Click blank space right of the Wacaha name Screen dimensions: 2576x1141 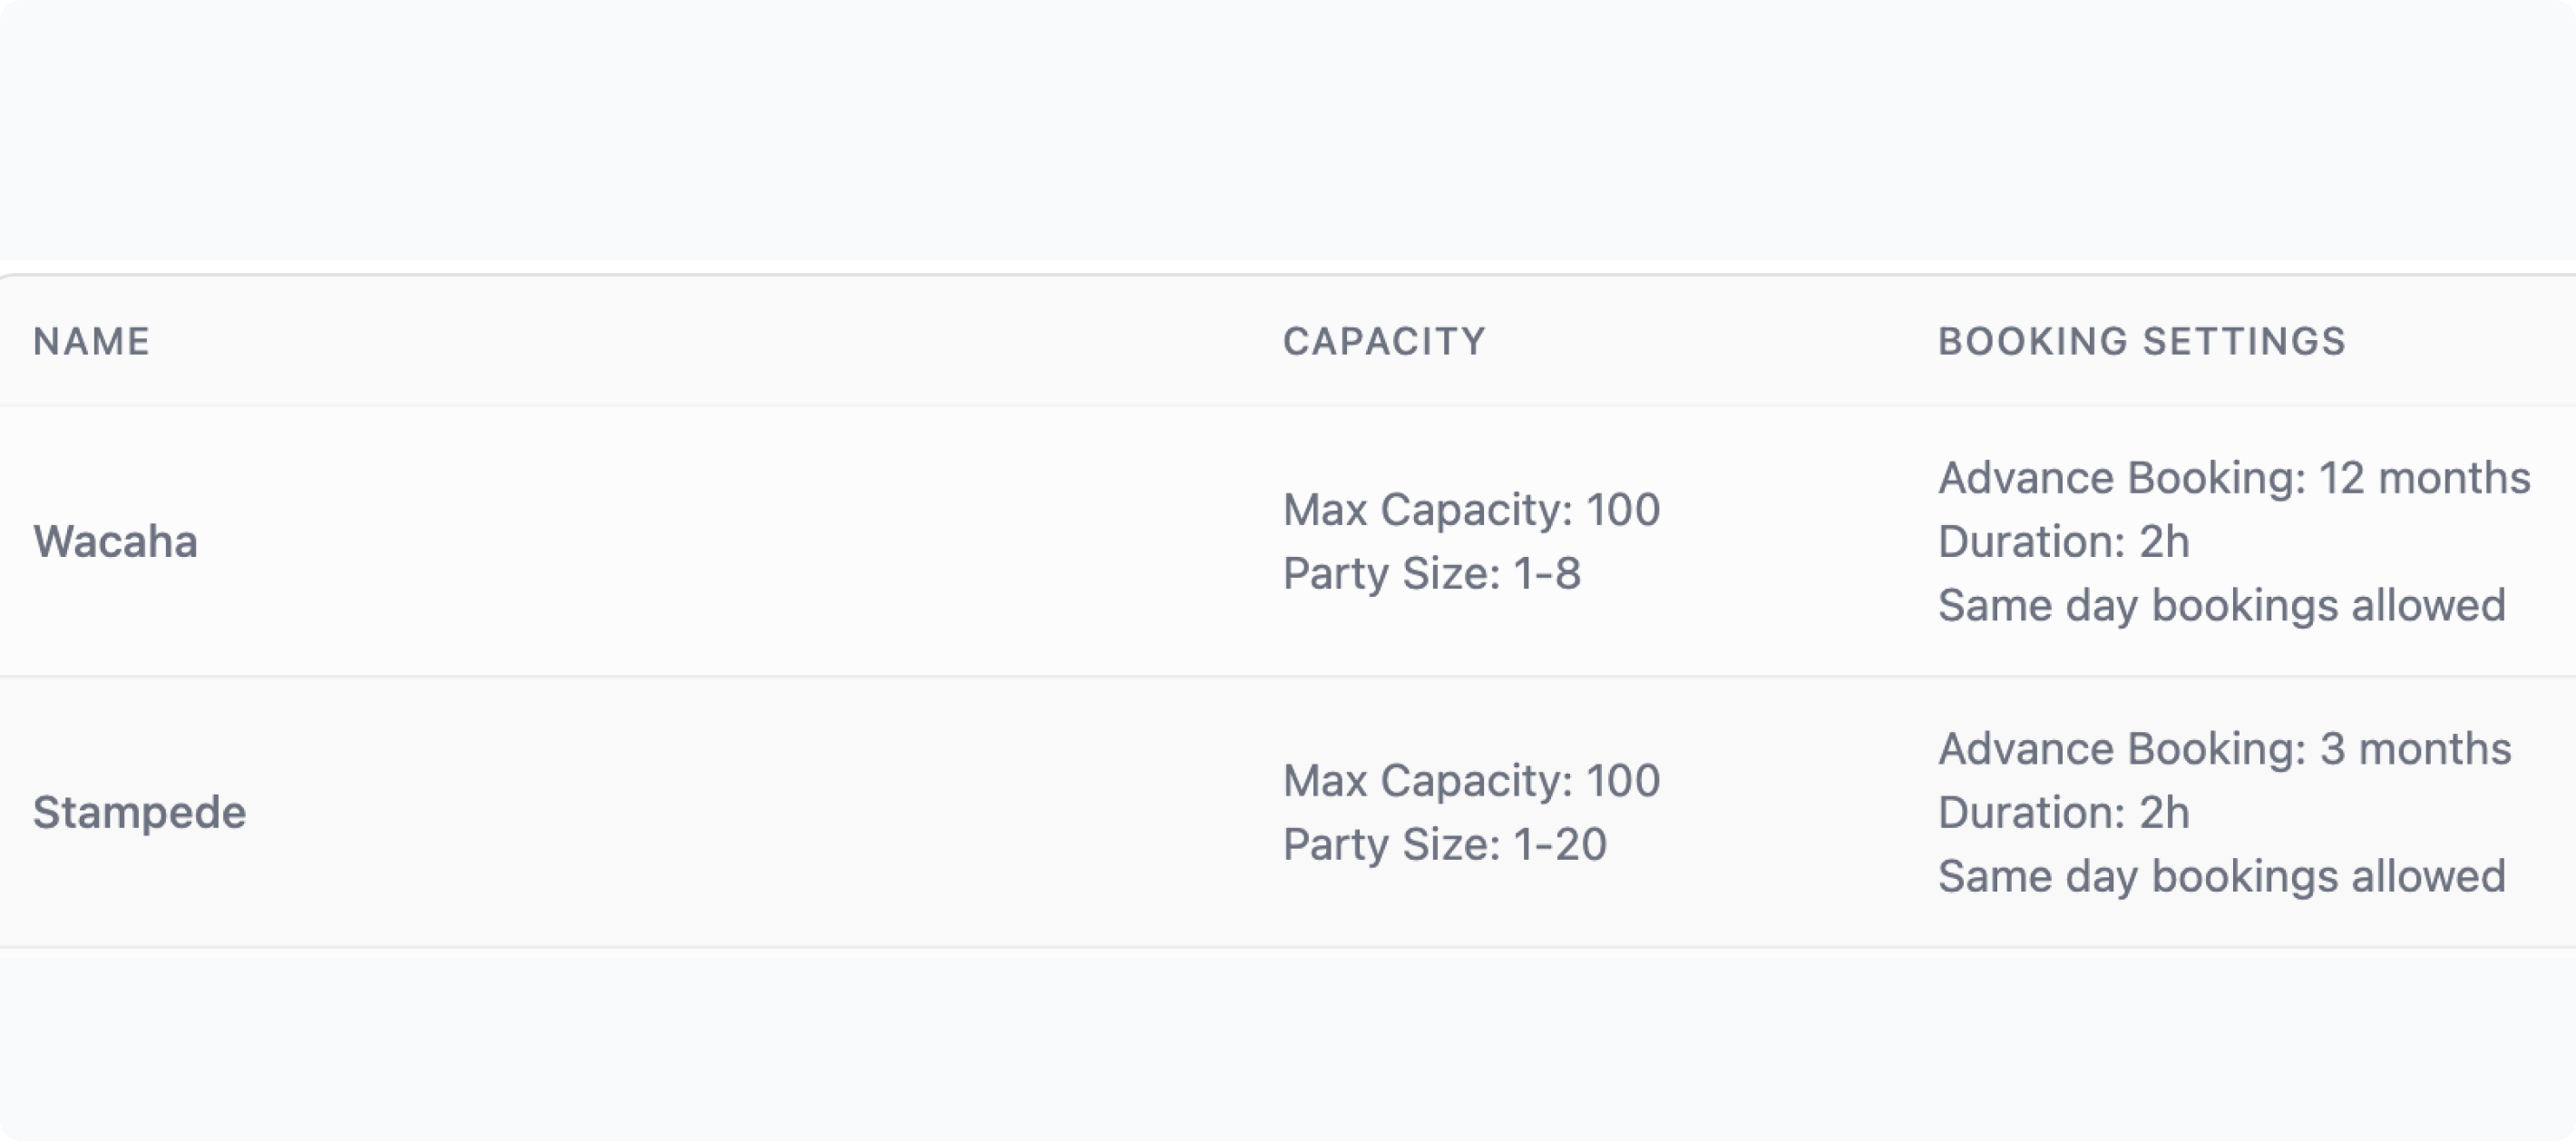point(700,542)
